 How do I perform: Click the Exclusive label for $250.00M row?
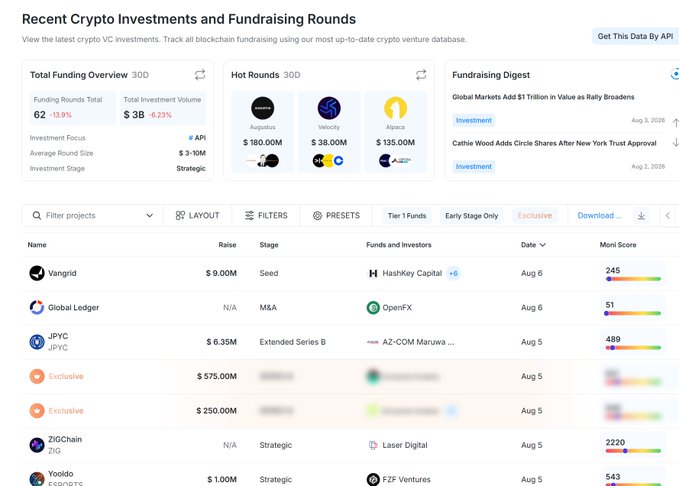coord(66,411)
